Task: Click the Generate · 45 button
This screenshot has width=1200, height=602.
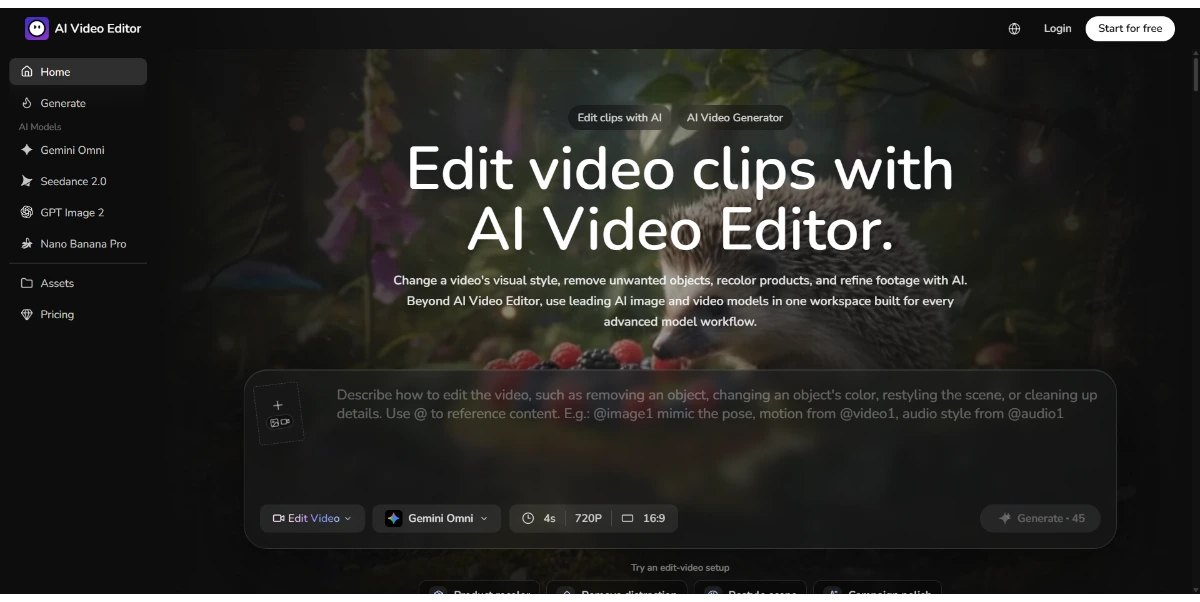Action: [1040, 518]
